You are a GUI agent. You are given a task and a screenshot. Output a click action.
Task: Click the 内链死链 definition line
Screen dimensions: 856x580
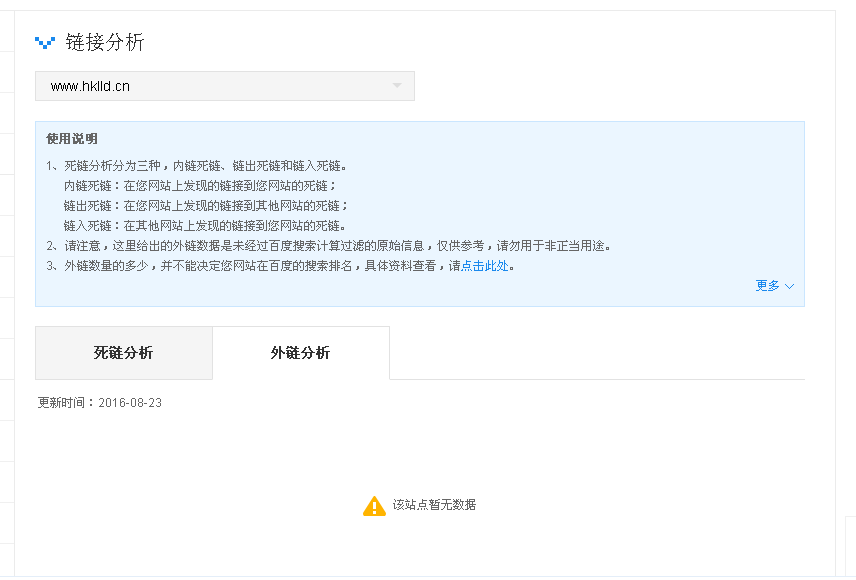pos(200,186)
